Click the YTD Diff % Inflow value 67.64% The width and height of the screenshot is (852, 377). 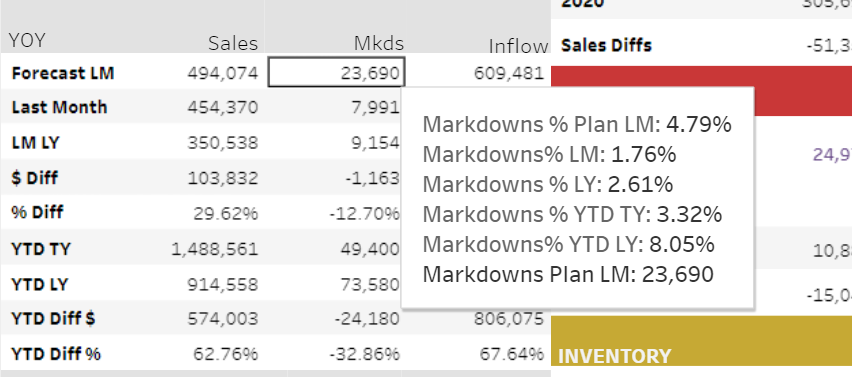(512, 354)
